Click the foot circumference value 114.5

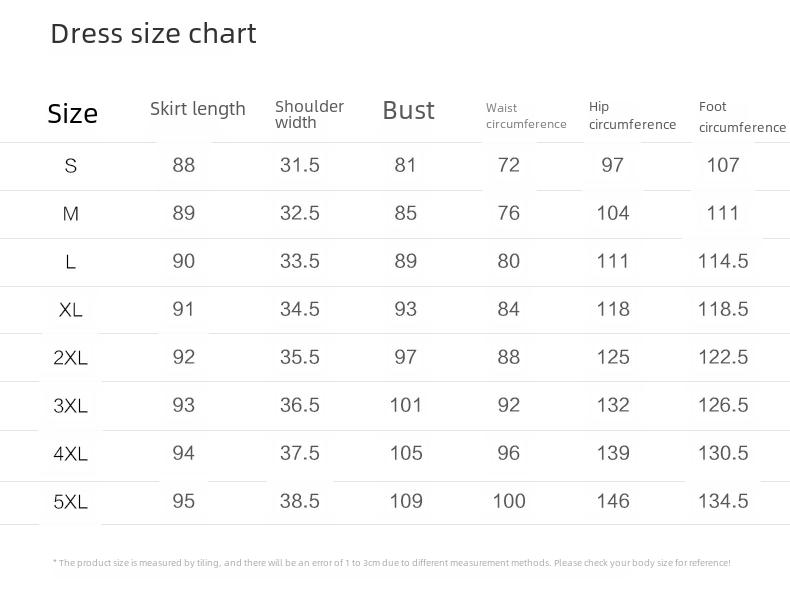[x=723, y=261]
